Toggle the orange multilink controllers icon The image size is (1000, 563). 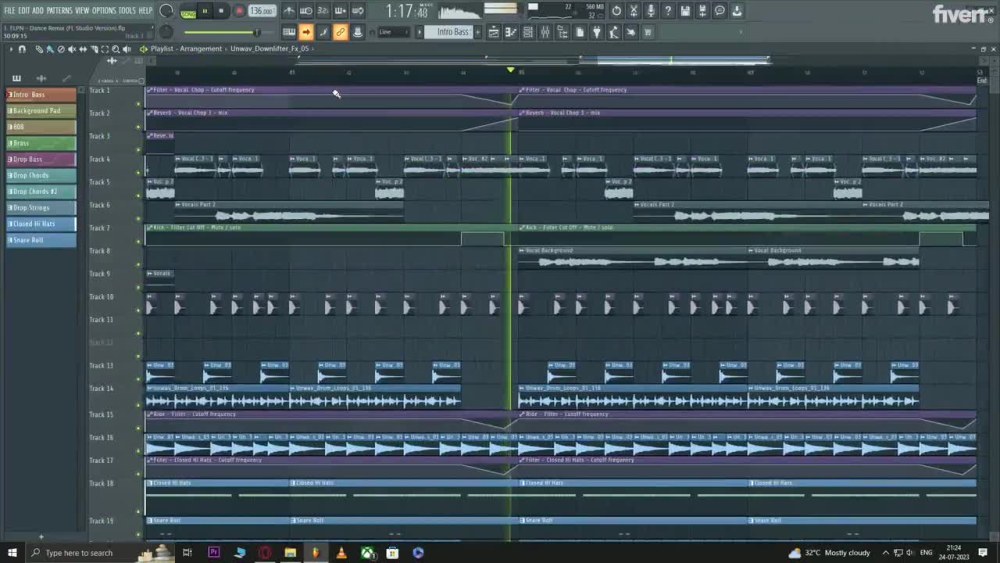pos(341,32)
